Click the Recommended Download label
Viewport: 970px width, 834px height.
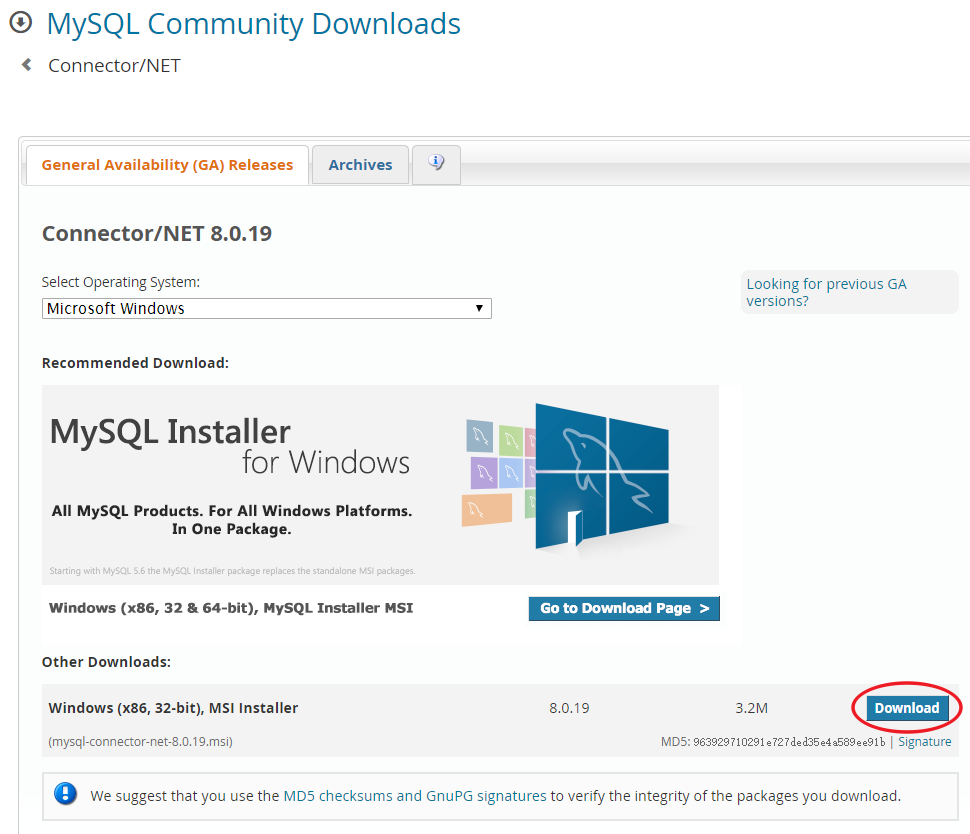coord(135,363)
